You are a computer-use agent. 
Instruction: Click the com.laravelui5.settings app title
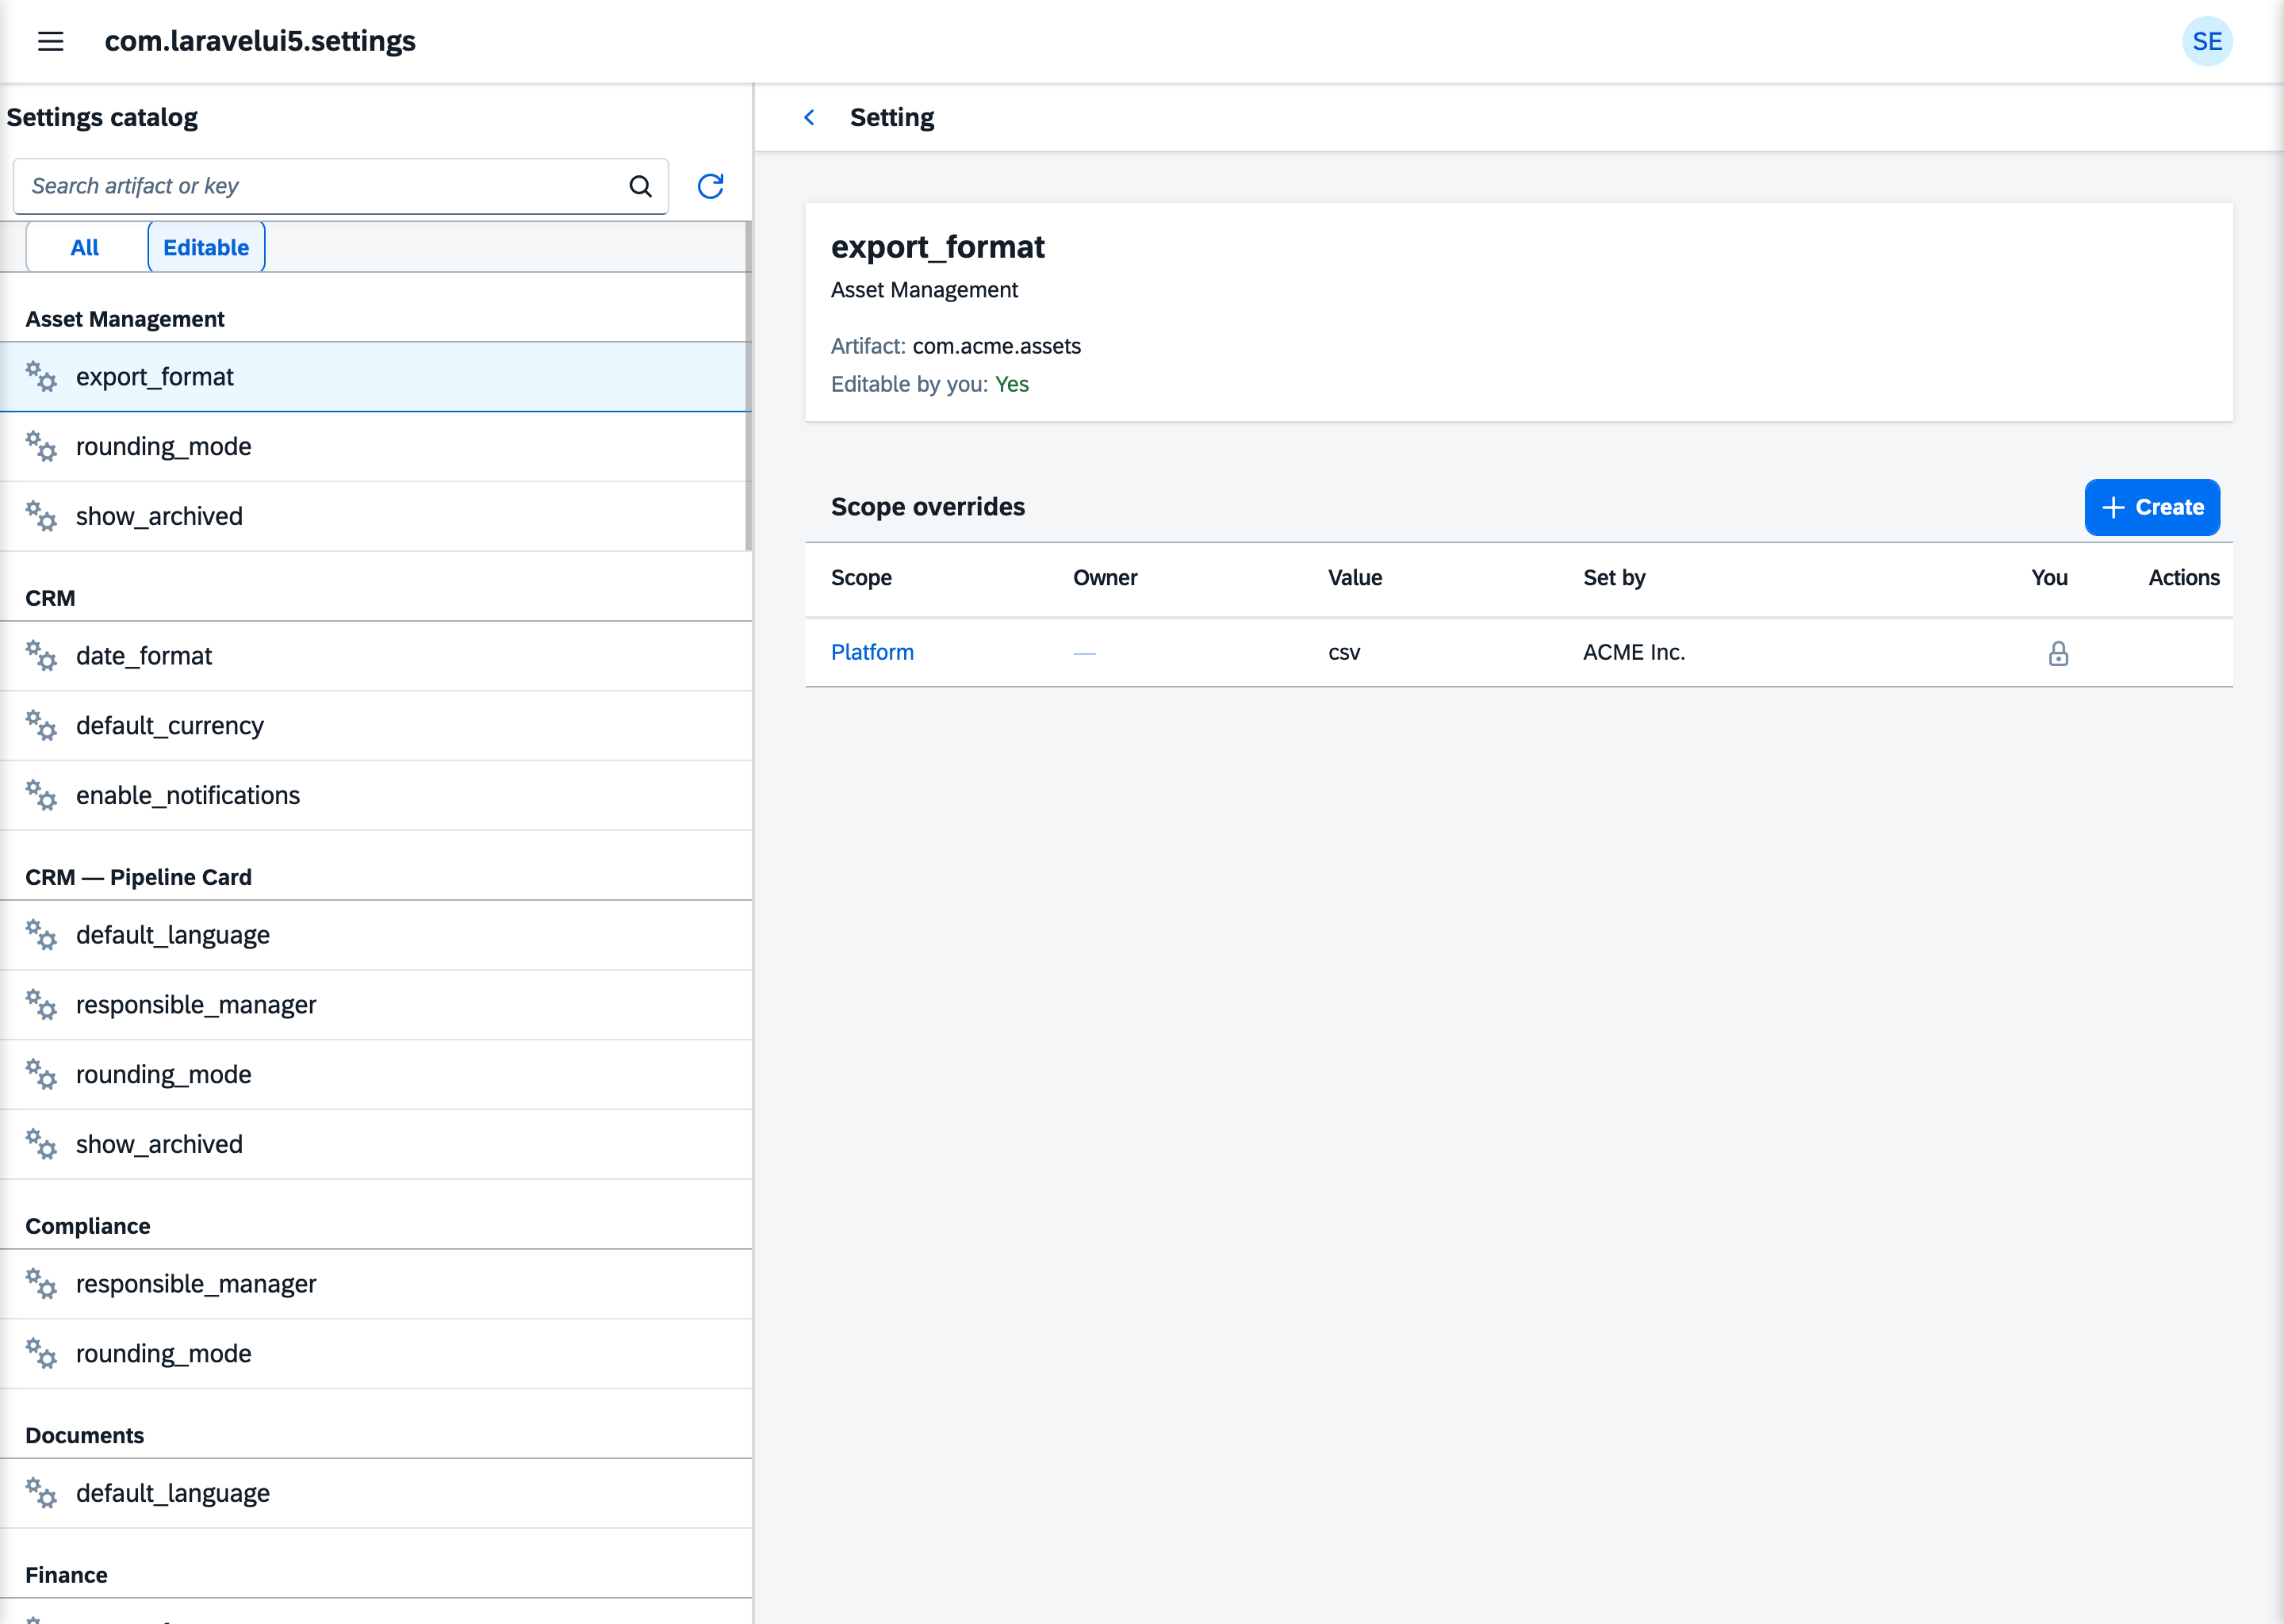coord(260,41)
